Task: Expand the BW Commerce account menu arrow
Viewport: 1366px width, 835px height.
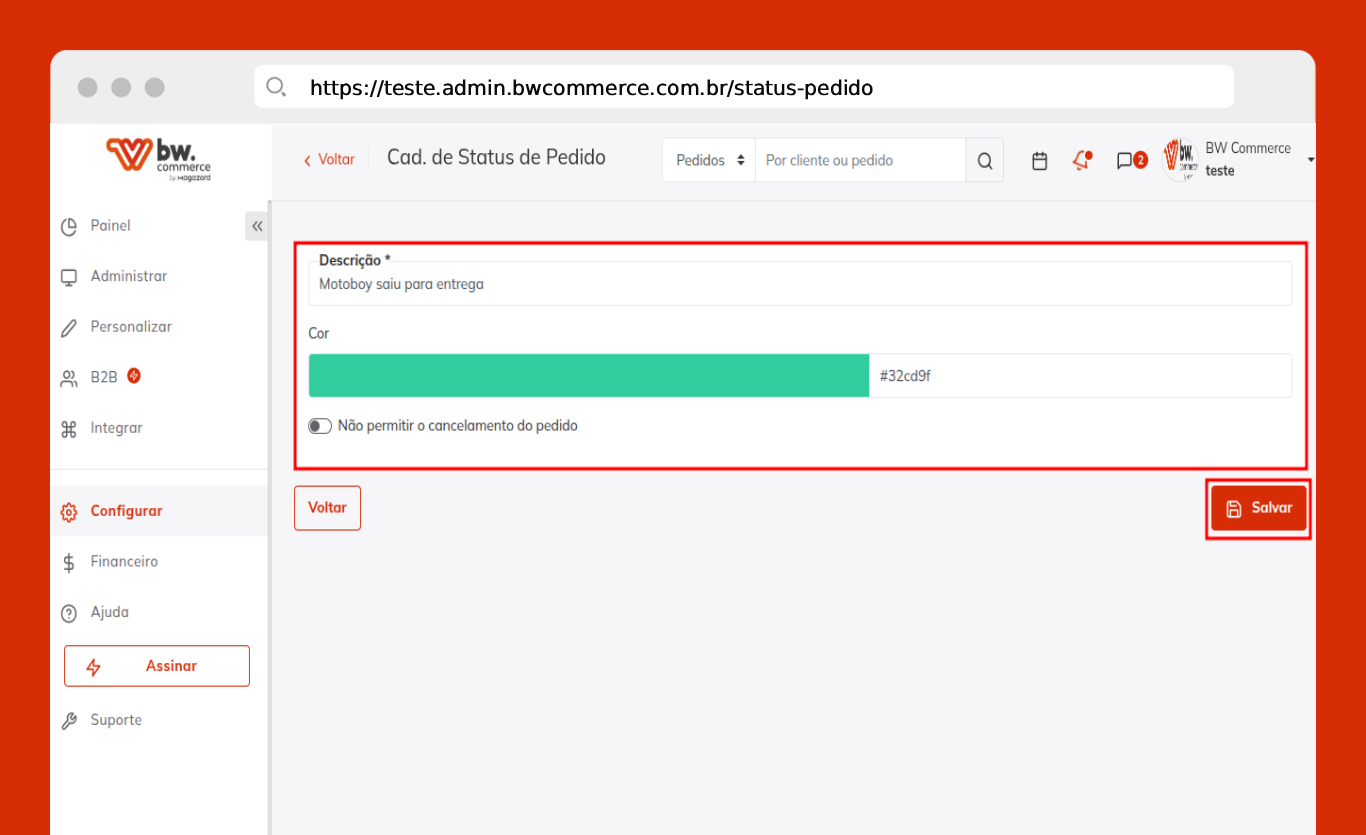Action: tap(1310, 160)
